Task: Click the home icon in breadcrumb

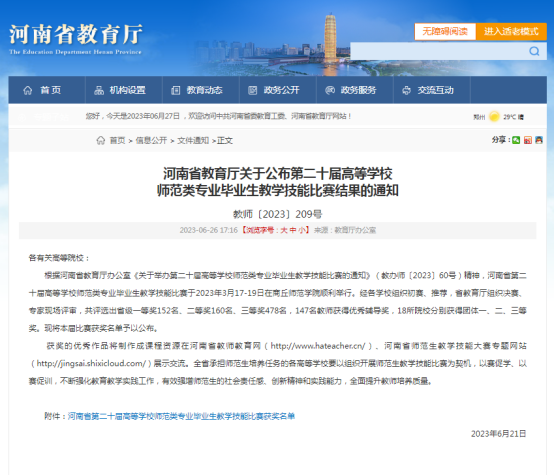Action: click(101, 140)
